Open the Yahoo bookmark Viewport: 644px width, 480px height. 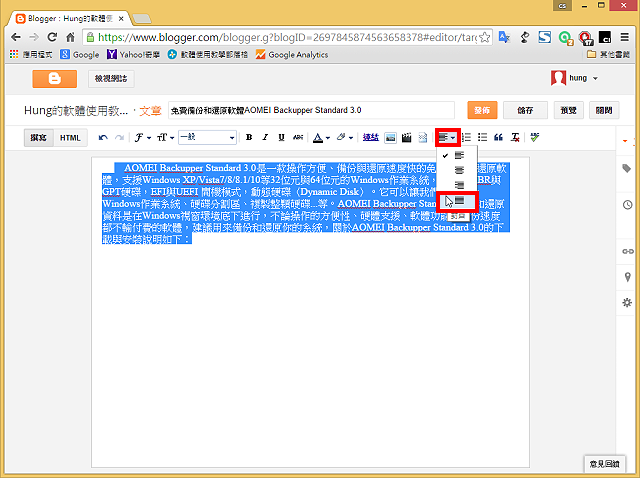coord(133,55)
